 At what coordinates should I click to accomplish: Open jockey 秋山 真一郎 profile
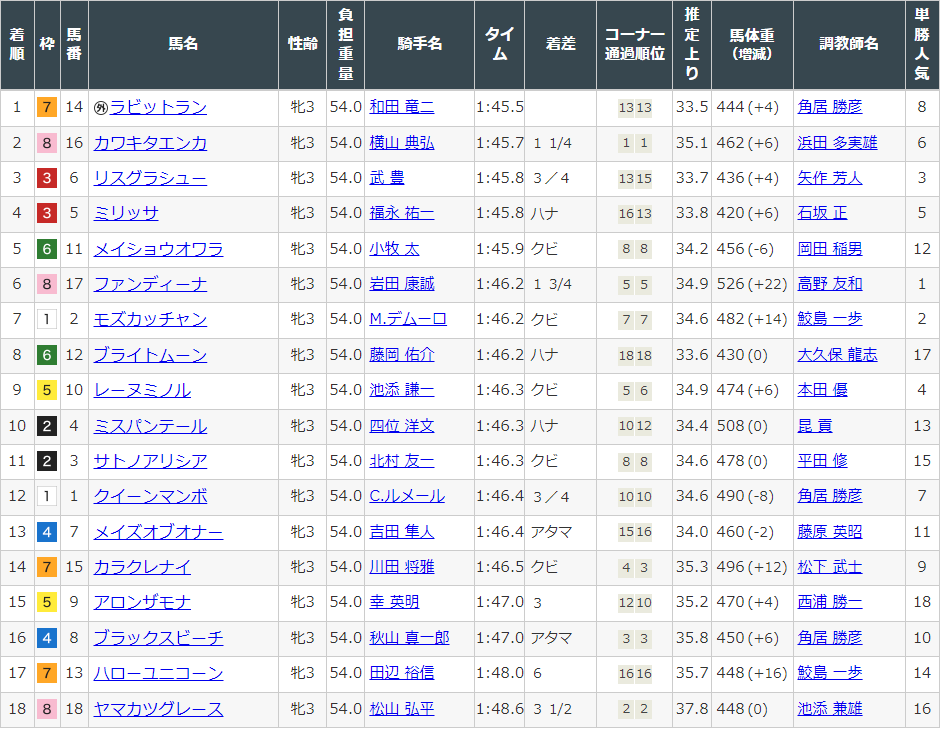[409, 637]
